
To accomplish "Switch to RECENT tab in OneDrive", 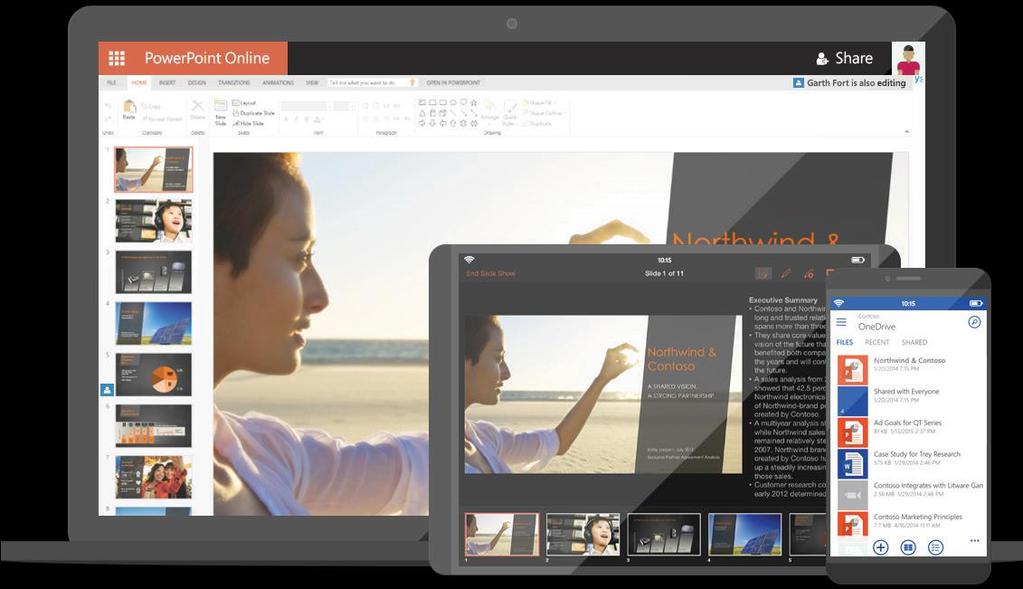I will tap(877, 342).
